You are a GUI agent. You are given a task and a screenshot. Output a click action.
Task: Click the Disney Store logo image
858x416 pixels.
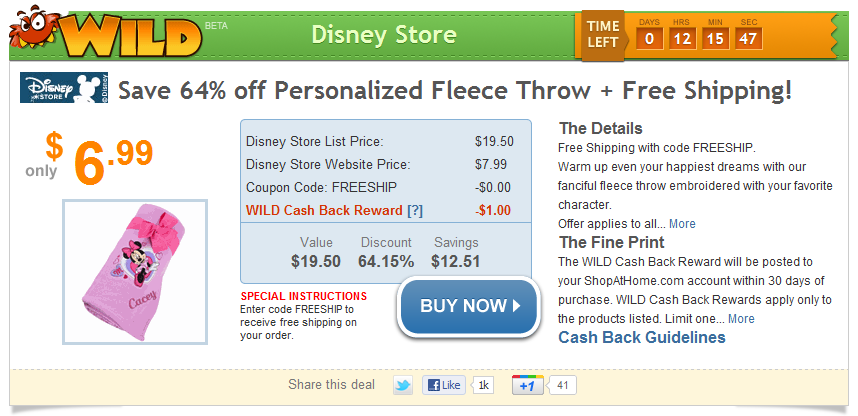pos(64,88)
